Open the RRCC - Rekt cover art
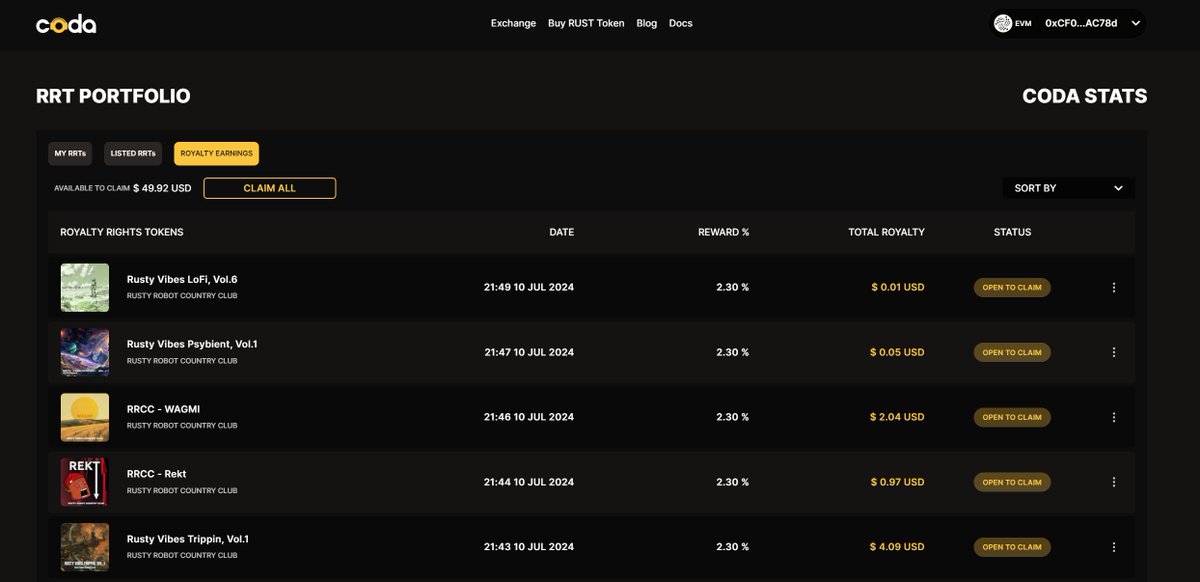Image resolution: width=1200 pixels, height=582 pixels. point(85,482)
